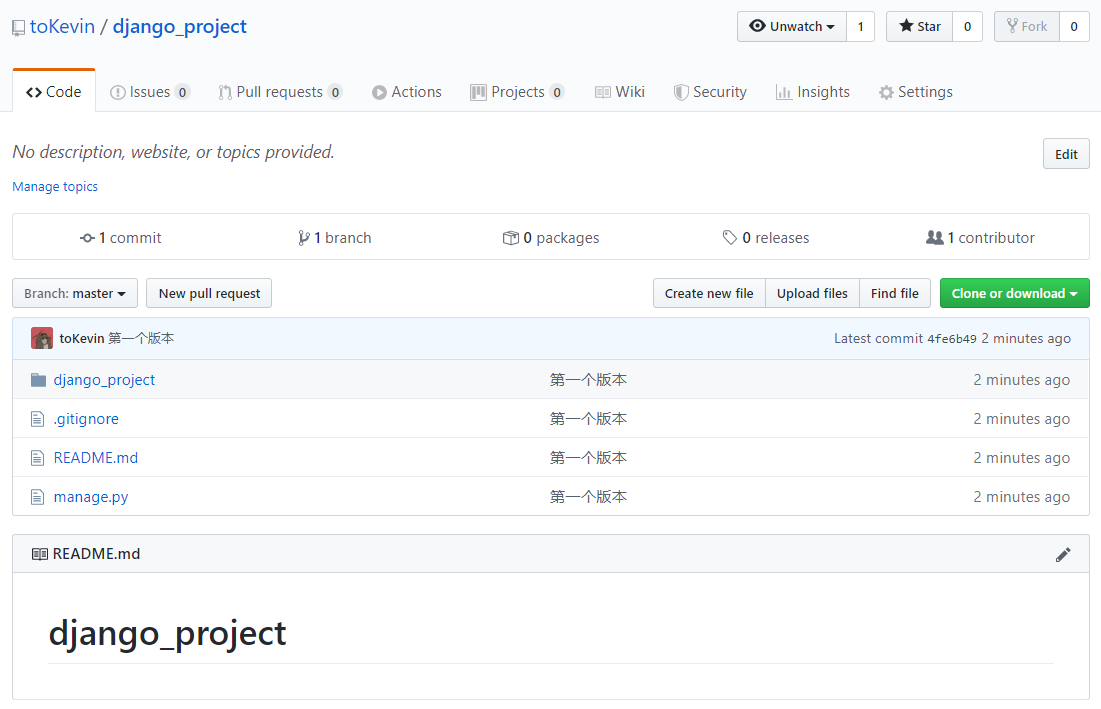The height and width of the screenshot is (709, 1101).
Task: Click commit message in manage.py row
Action: pos(588,497)
